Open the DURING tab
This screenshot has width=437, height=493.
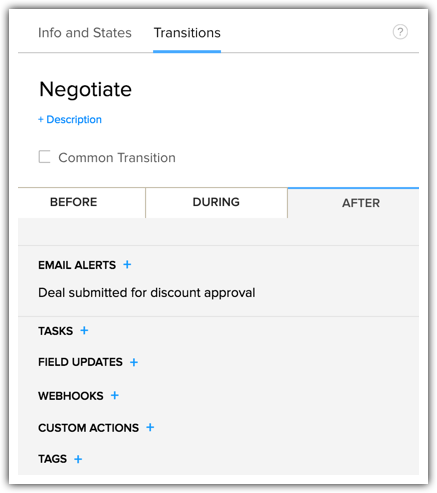click(216, 202)
